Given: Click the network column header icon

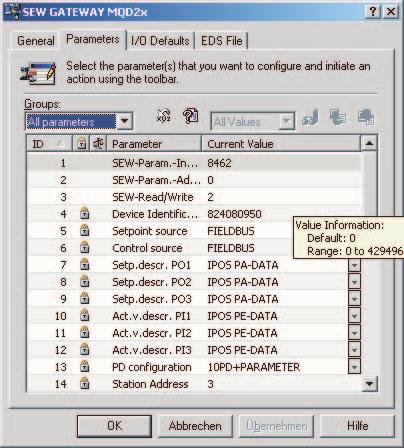Looking at the screenshot, I should 98,144.
